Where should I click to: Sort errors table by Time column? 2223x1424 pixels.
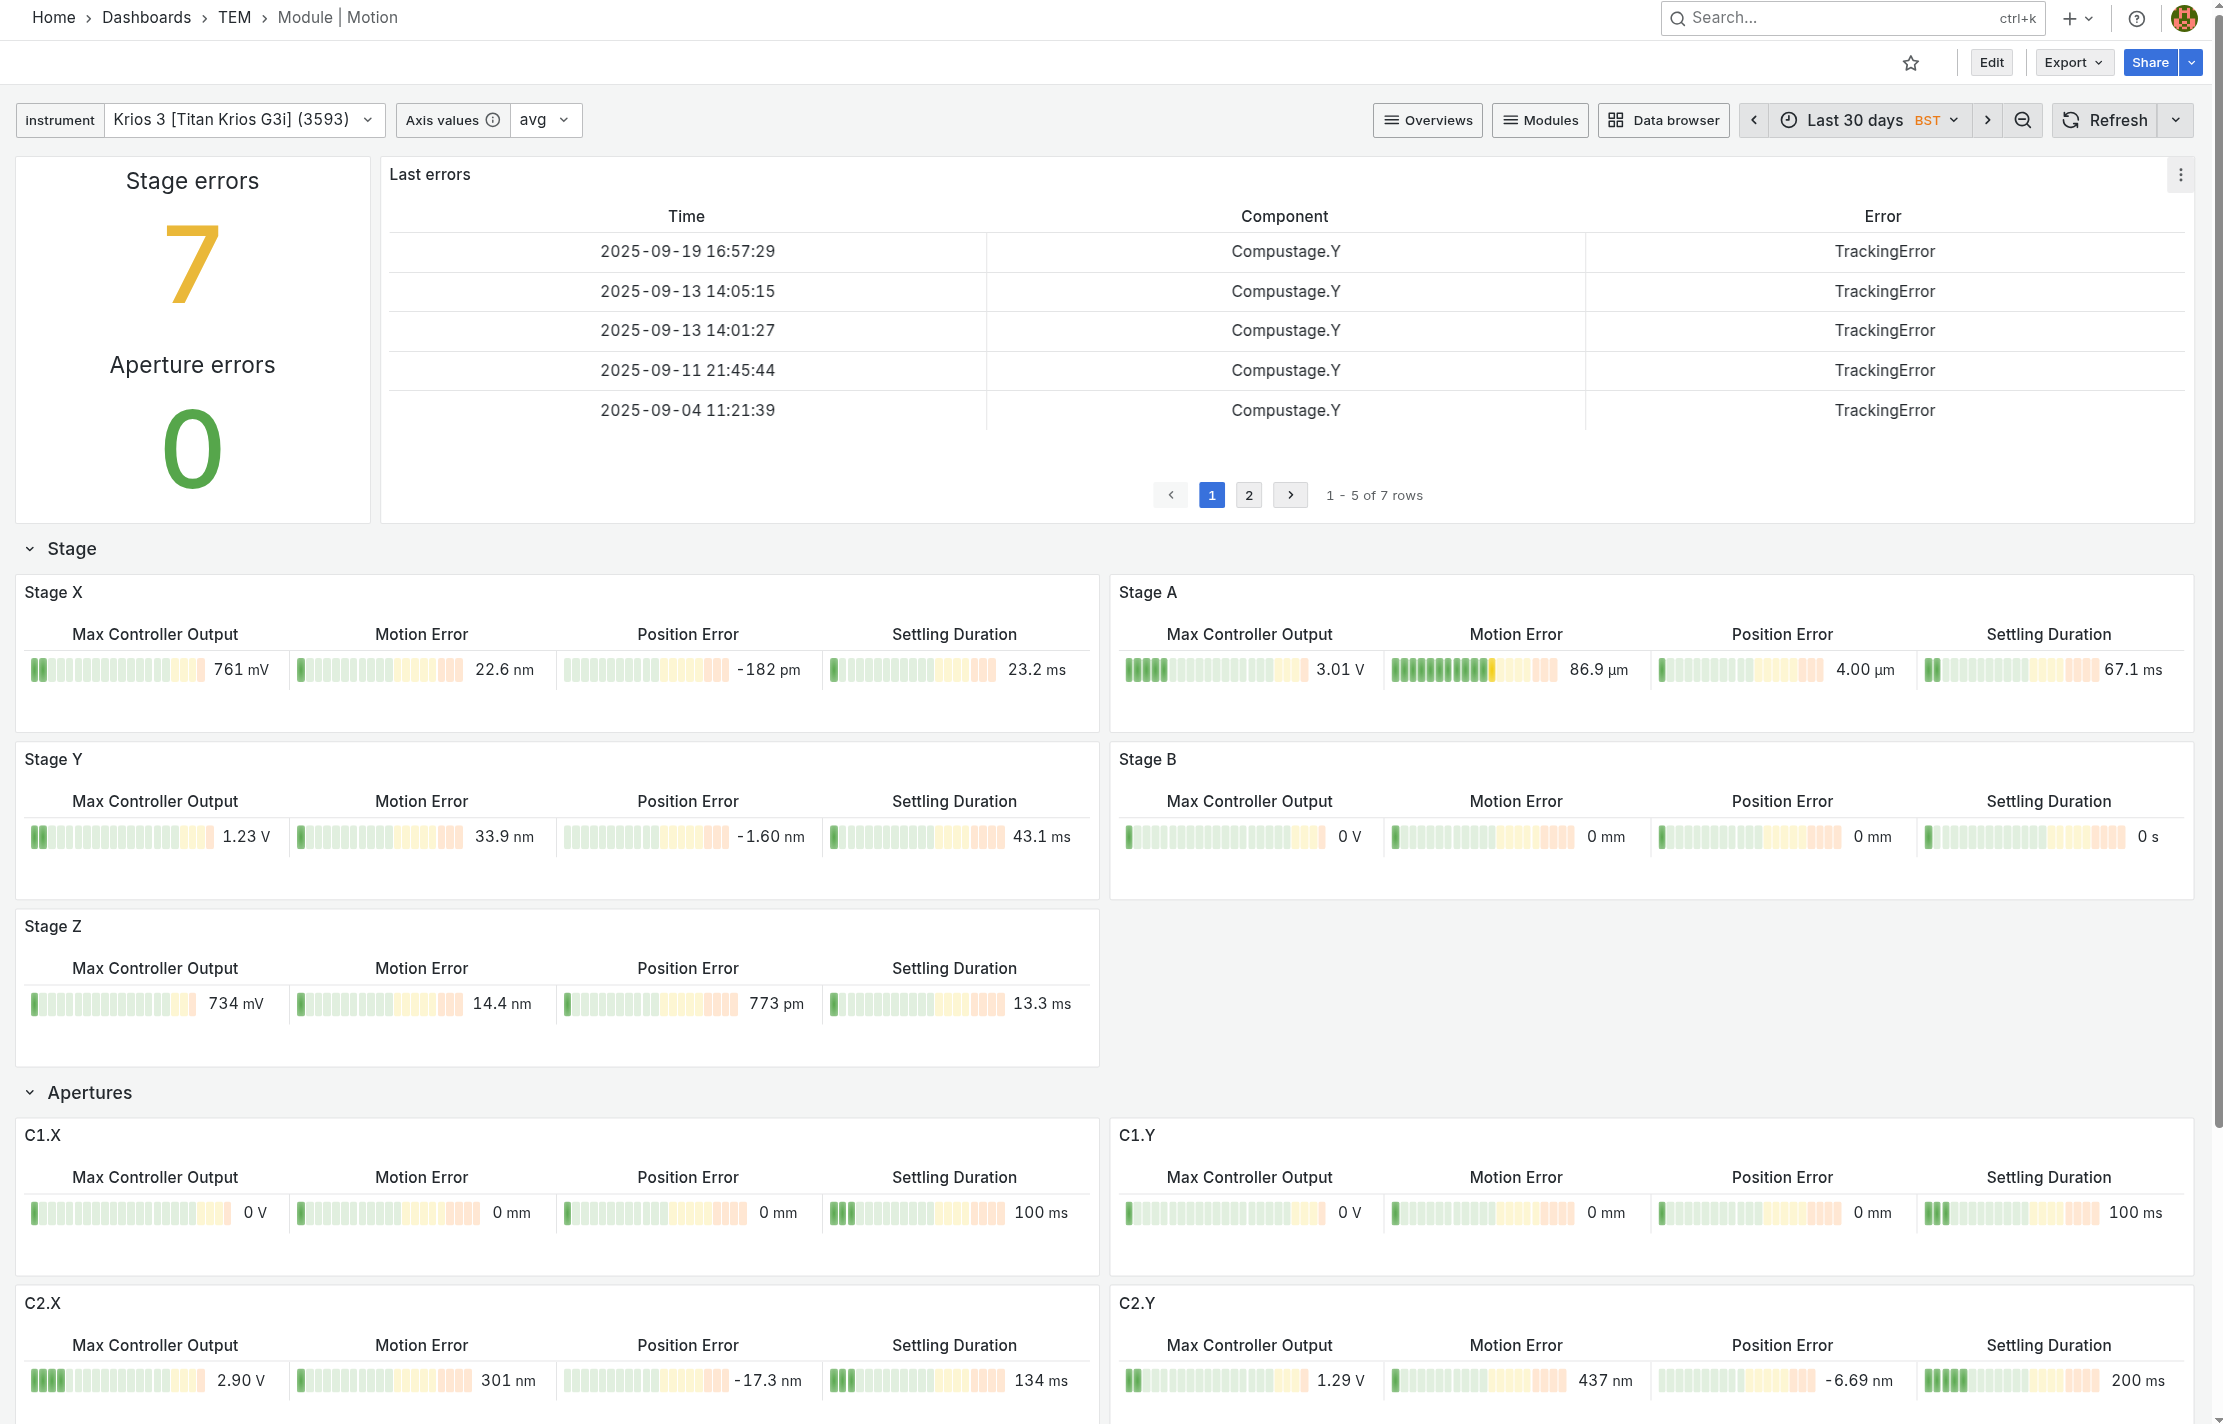click(686, 216)
